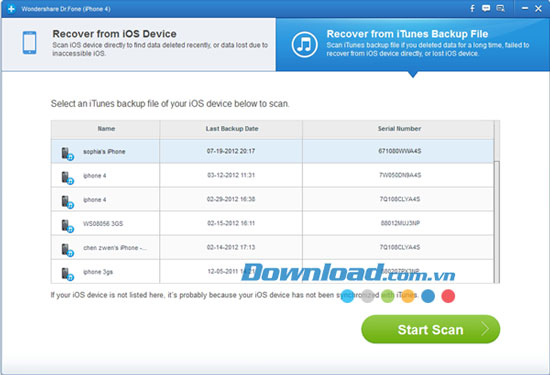The width and height of the screenshot is (550, 375).
Task: Click the menu window icon beside the speech bubble
Action: pos(500,8)
